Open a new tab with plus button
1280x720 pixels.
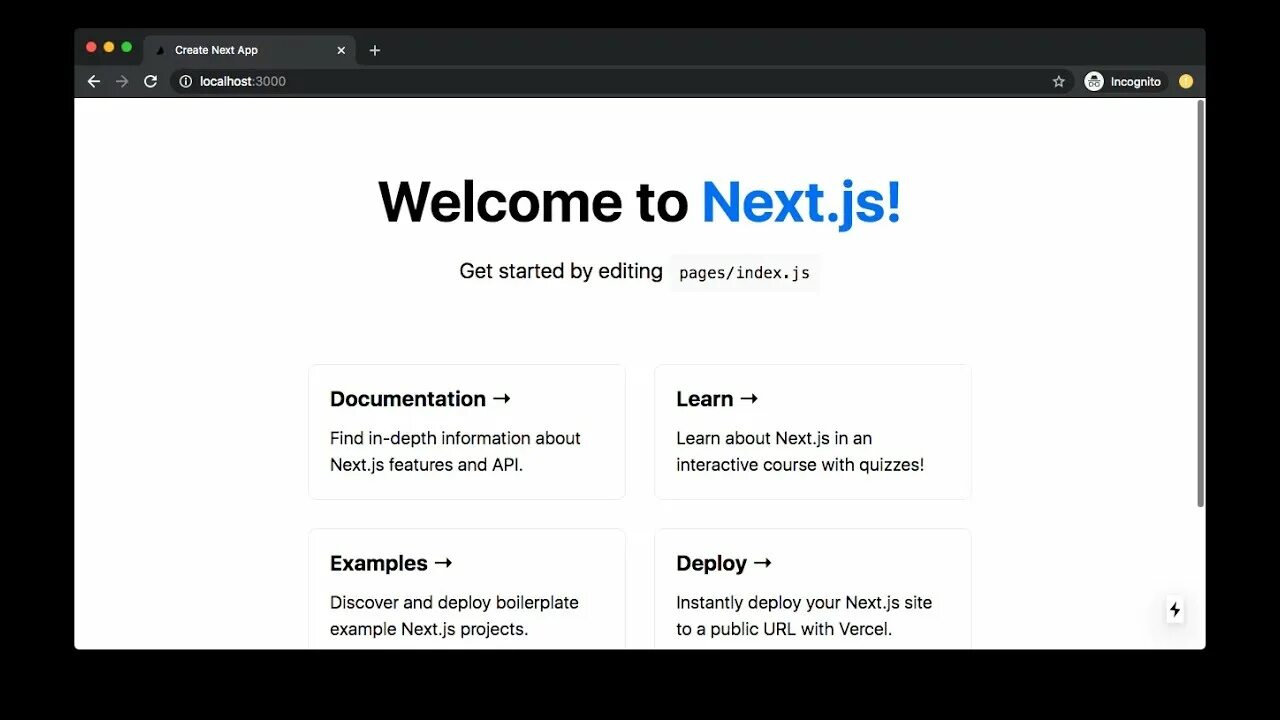coord(375,50)
